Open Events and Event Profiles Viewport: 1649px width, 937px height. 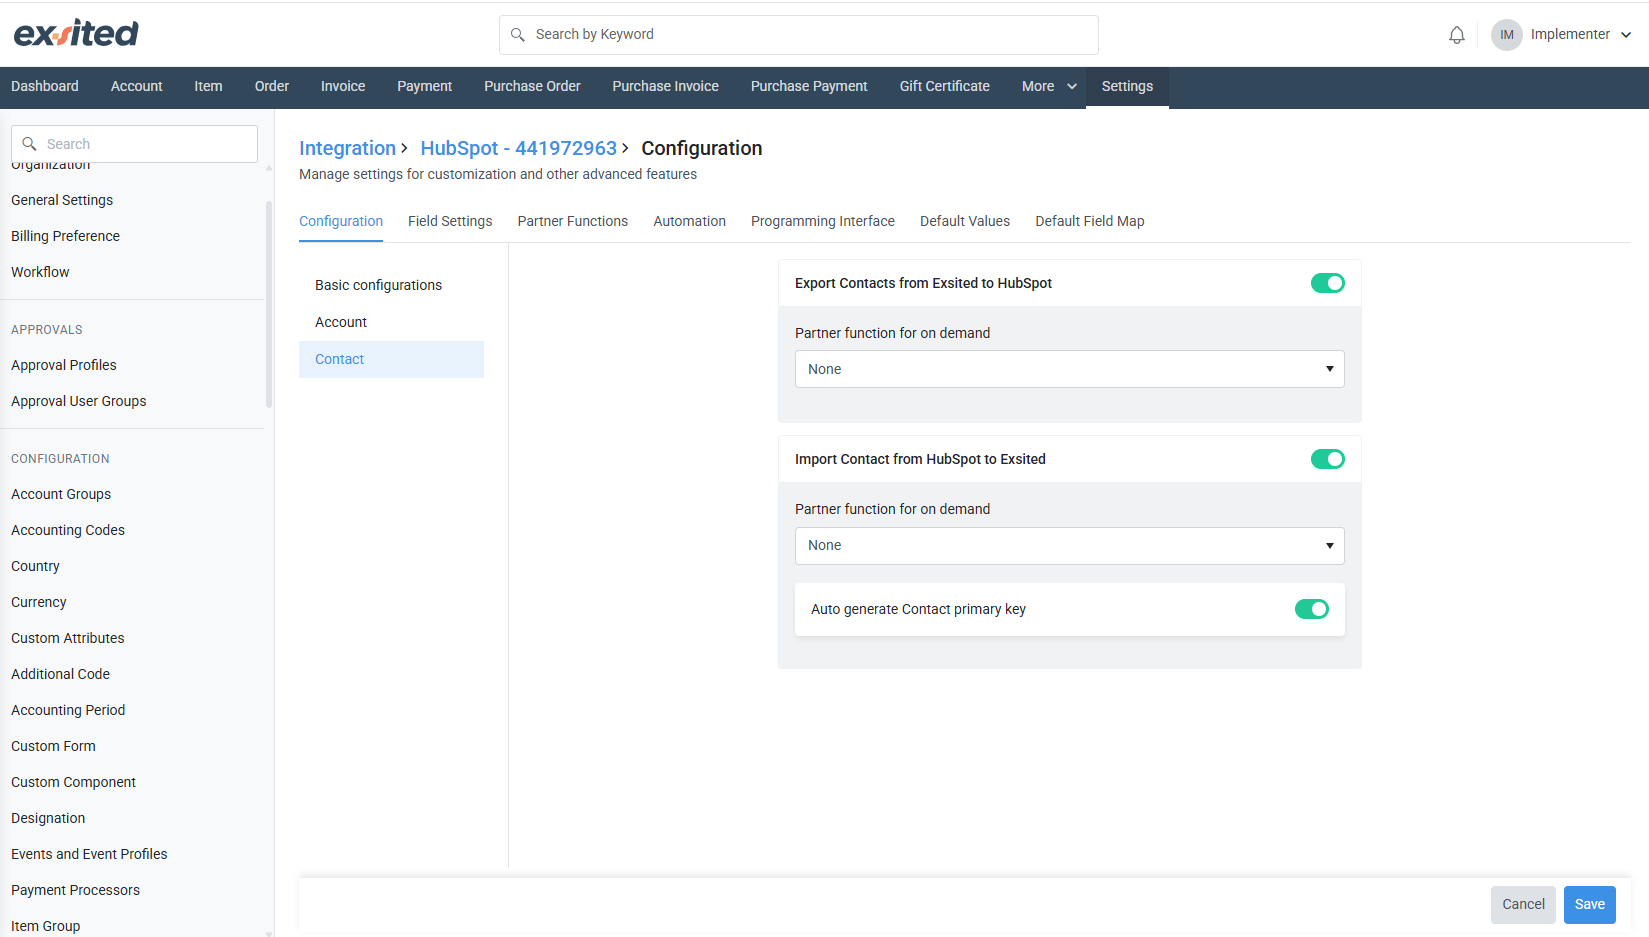coord(89,854)
